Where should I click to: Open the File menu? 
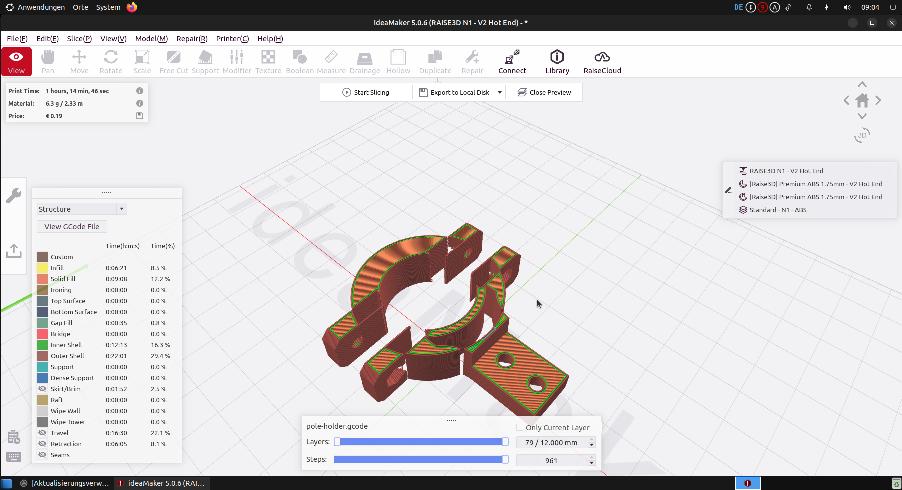tap(17, 39)
